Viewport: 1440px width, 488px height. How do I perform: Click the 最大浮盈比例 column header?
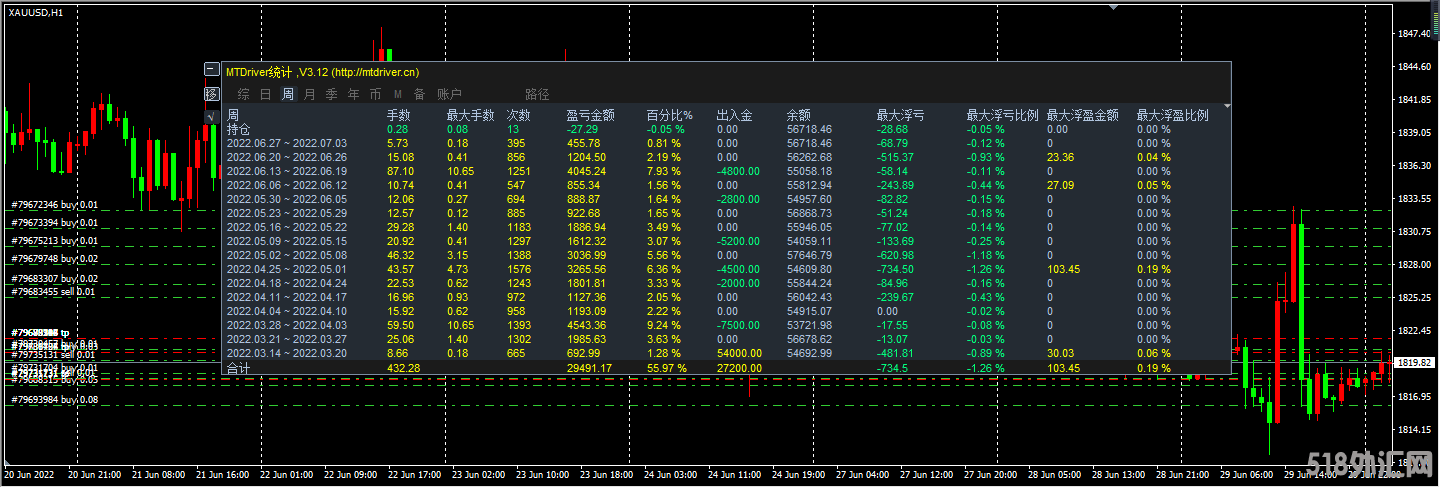[1172, 115]
